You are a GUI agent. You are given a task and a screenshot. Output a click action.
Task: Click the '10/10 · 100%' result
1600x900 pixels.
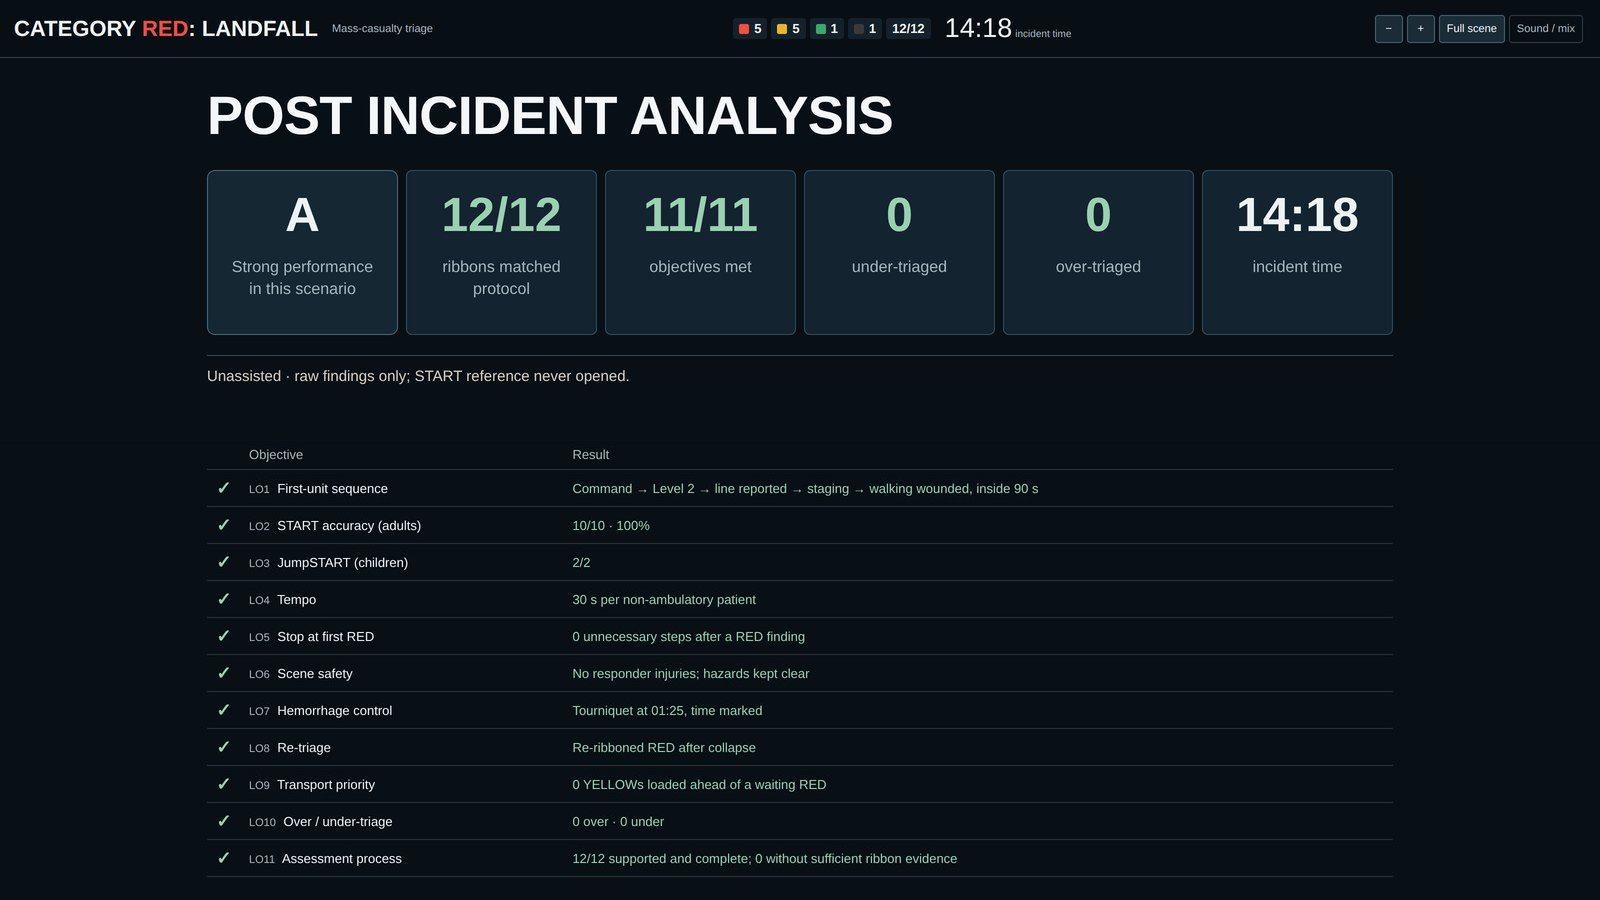point(611,526)
